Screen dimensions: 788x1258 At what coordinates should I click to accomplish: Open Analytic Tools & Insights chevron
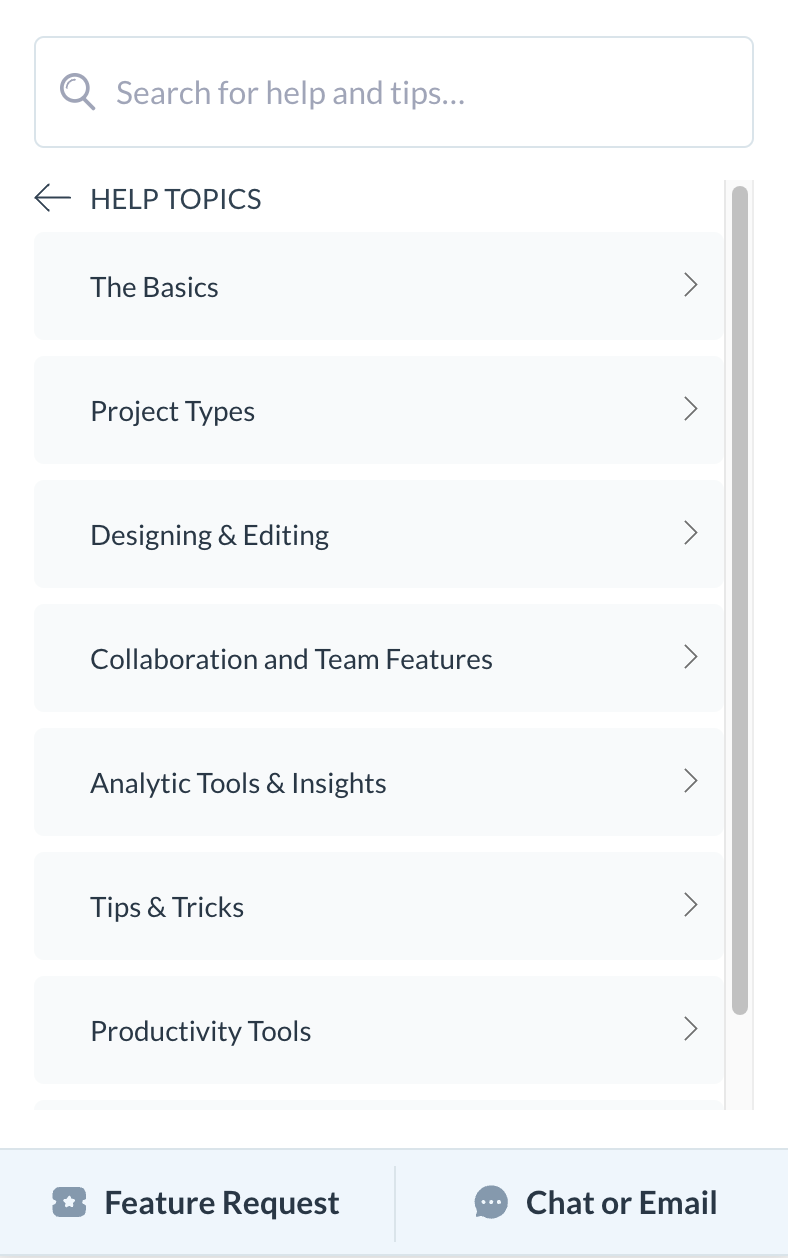[x=691, y=781]
